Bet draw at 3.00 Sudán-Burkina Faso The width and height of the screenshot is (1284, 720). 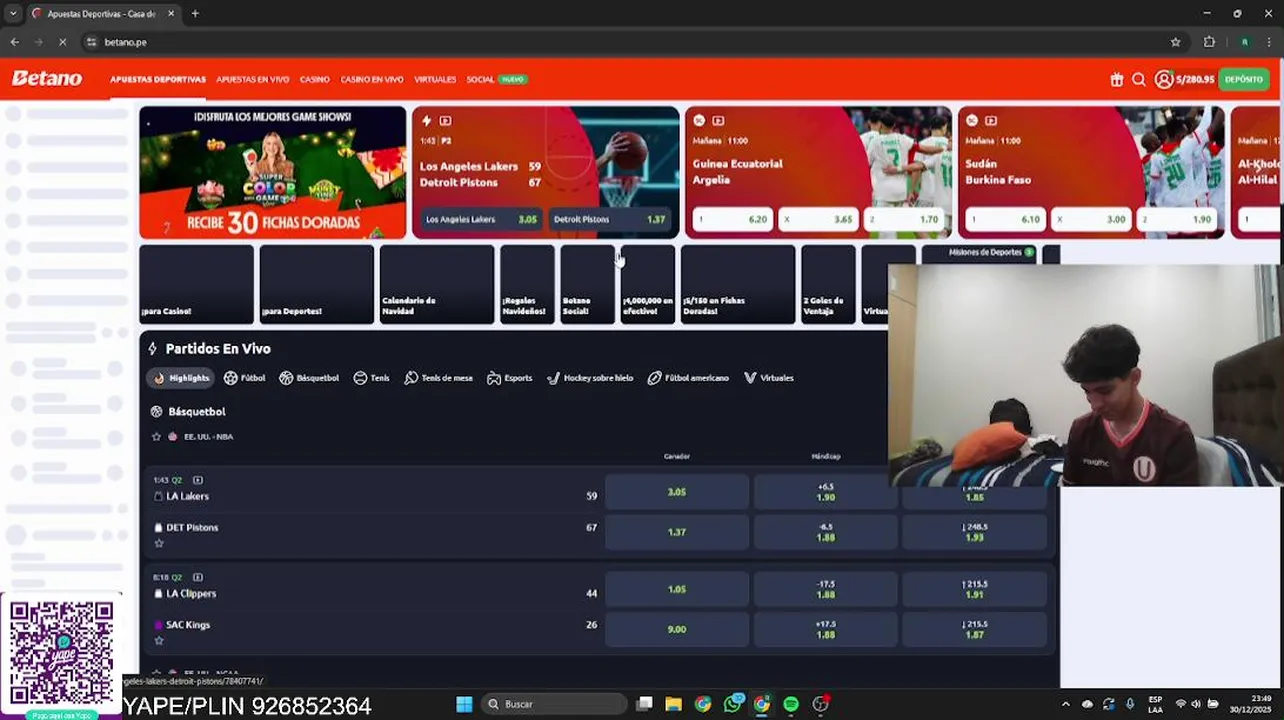pos(1091,219)
